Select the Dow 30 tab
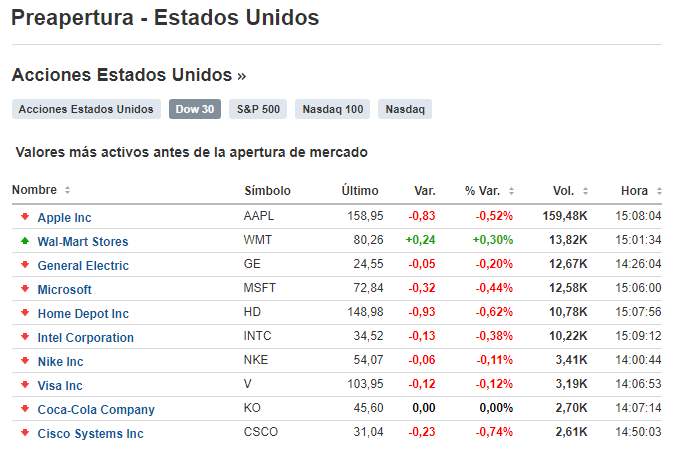This screenshot has height=450, width=673. click(x=195, y=109)
